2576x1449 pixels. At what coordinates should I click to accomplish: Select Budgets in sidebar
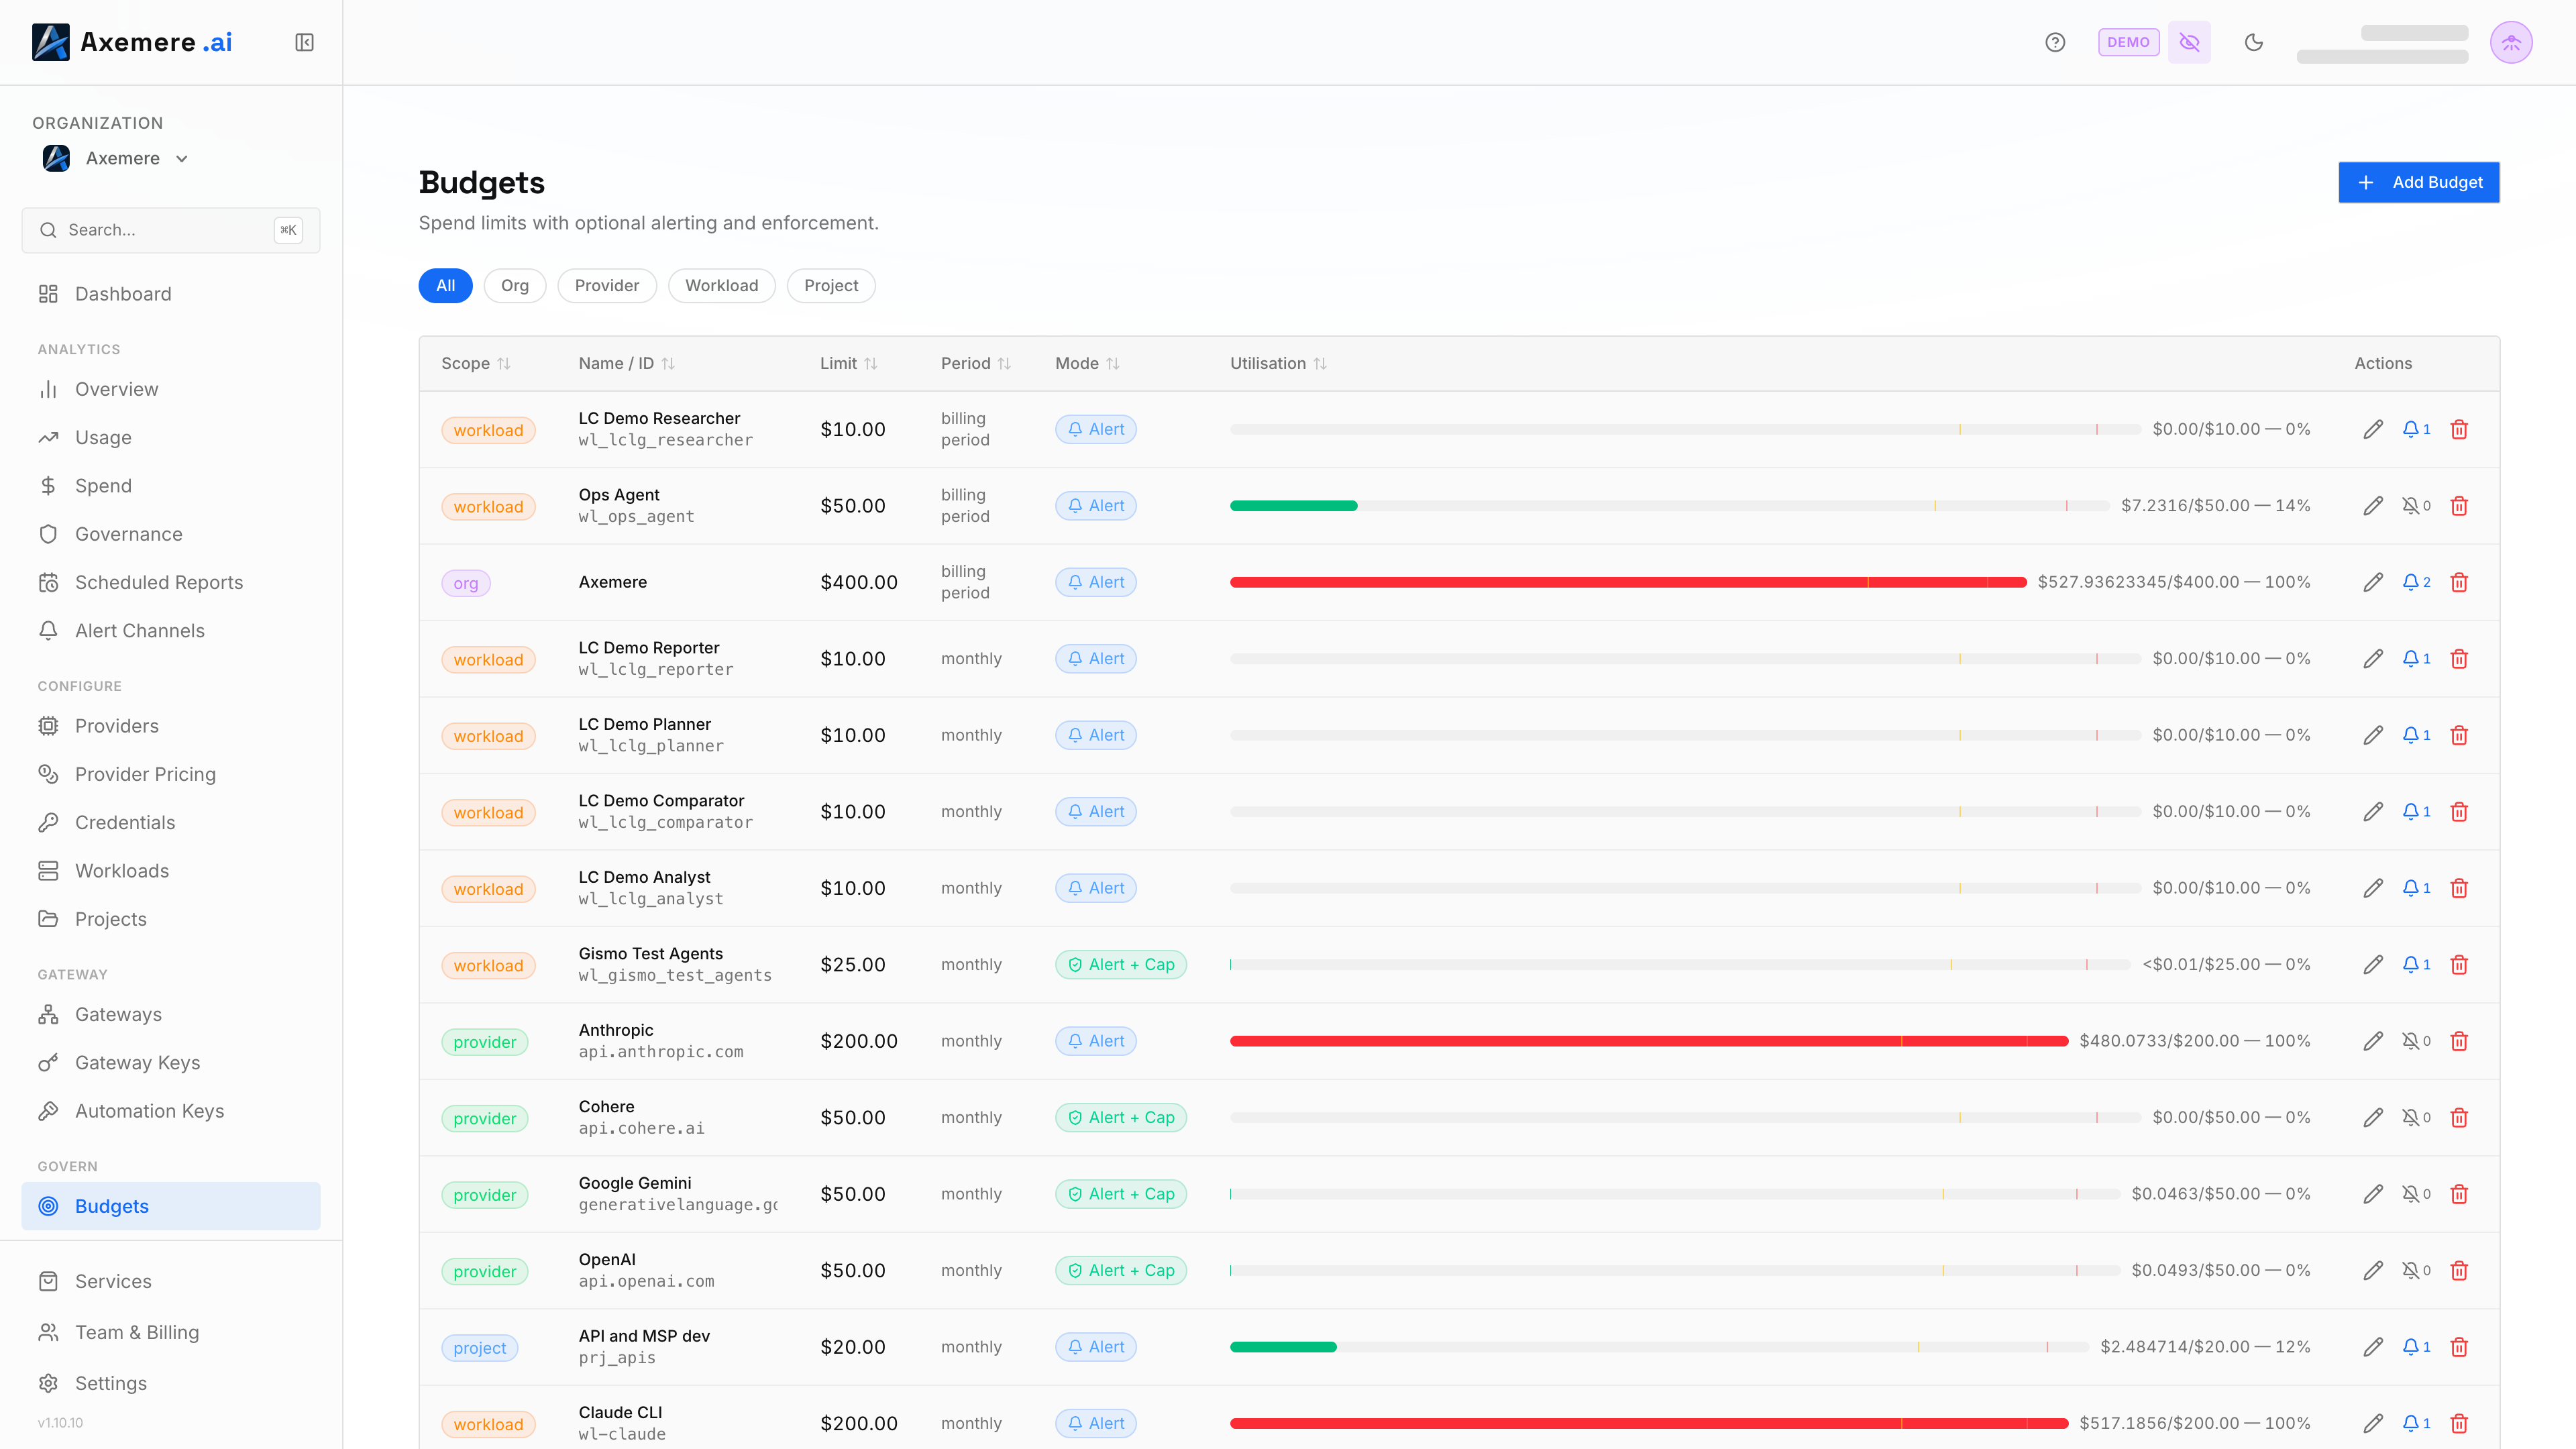point(171,1206)
